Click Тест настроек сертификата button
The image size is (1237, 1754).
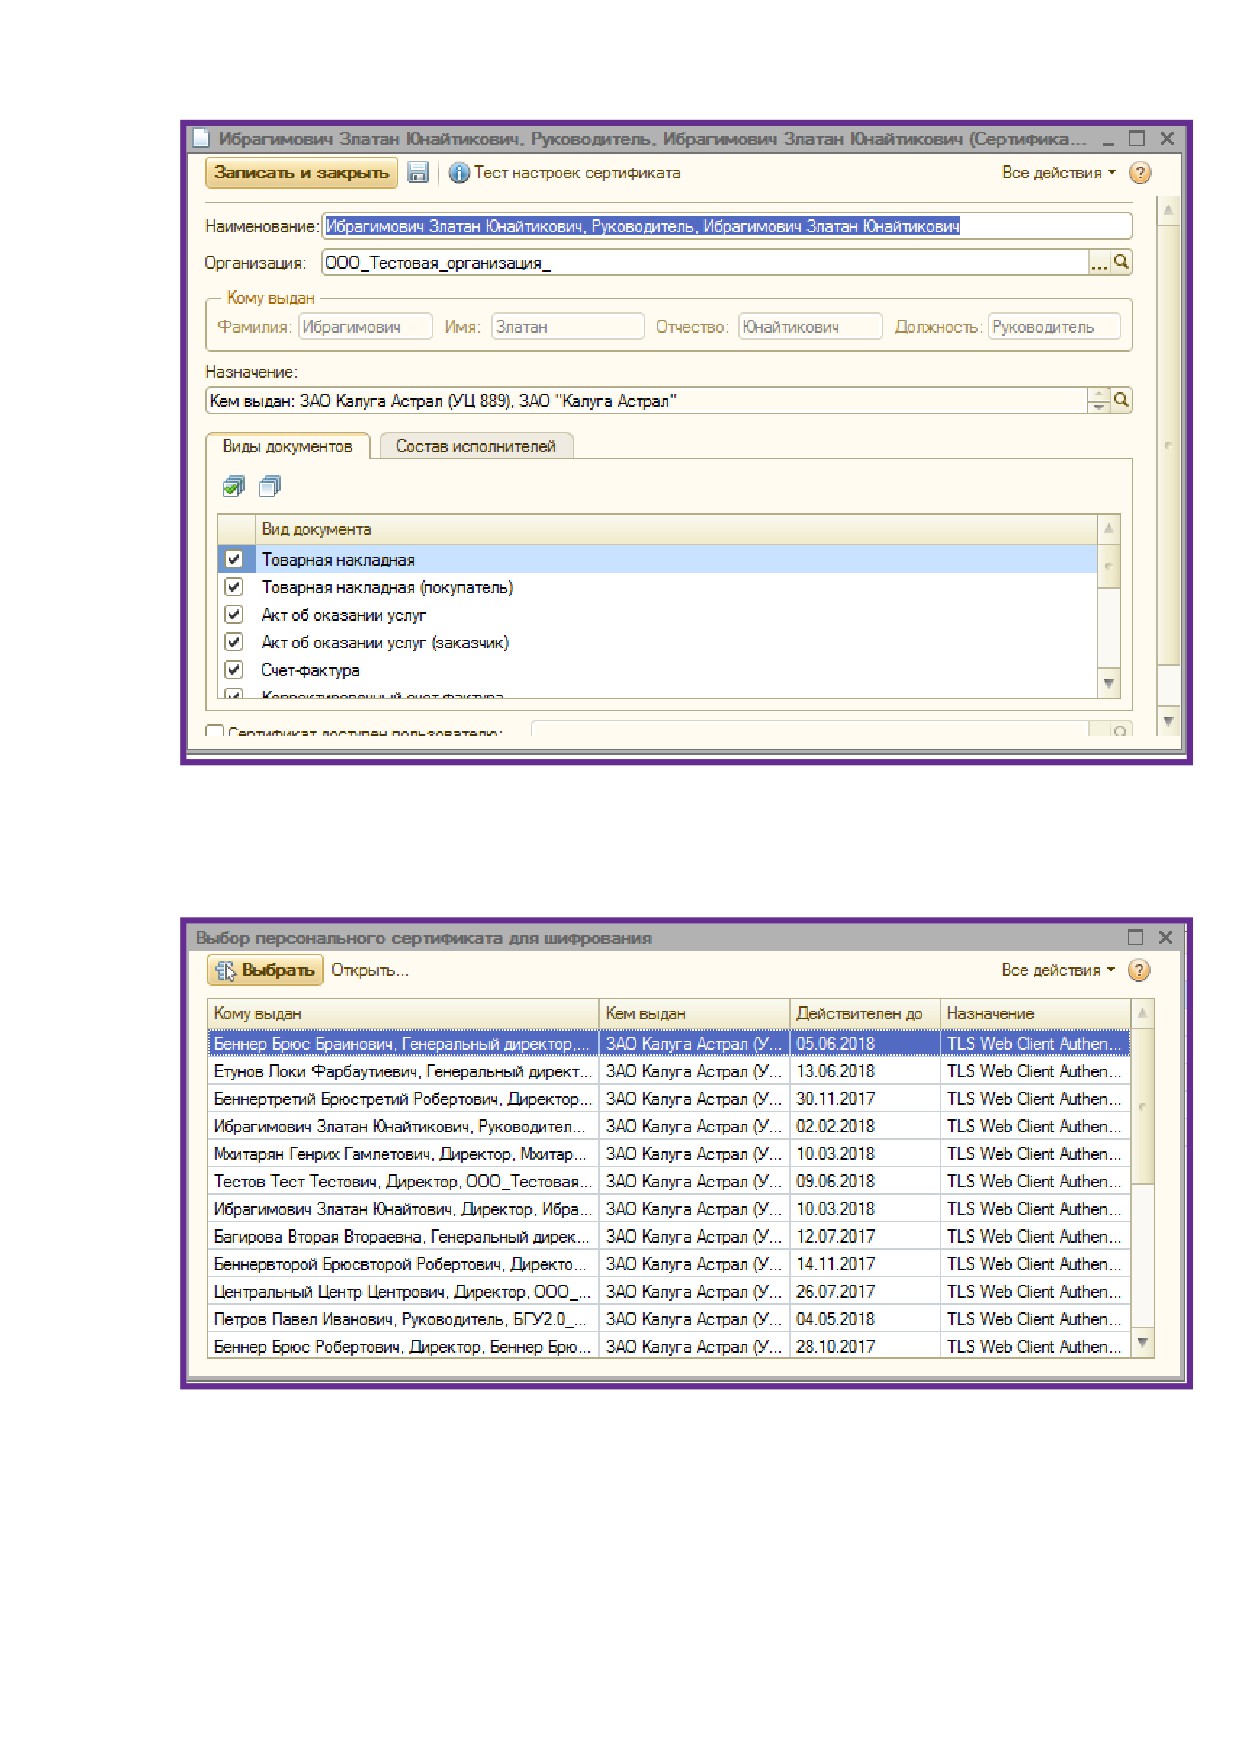click(x=565, y=173)
